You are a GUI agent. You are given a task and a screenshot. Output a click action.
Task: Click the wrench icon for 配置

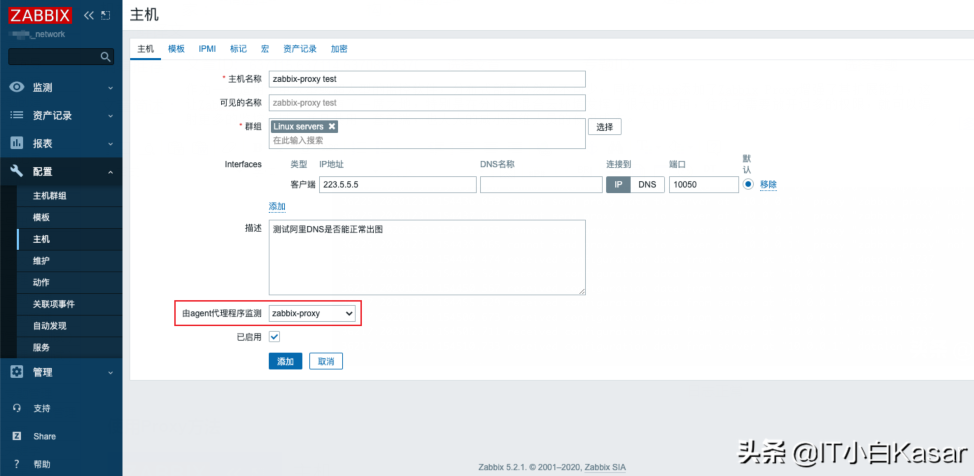pos(17,172)
